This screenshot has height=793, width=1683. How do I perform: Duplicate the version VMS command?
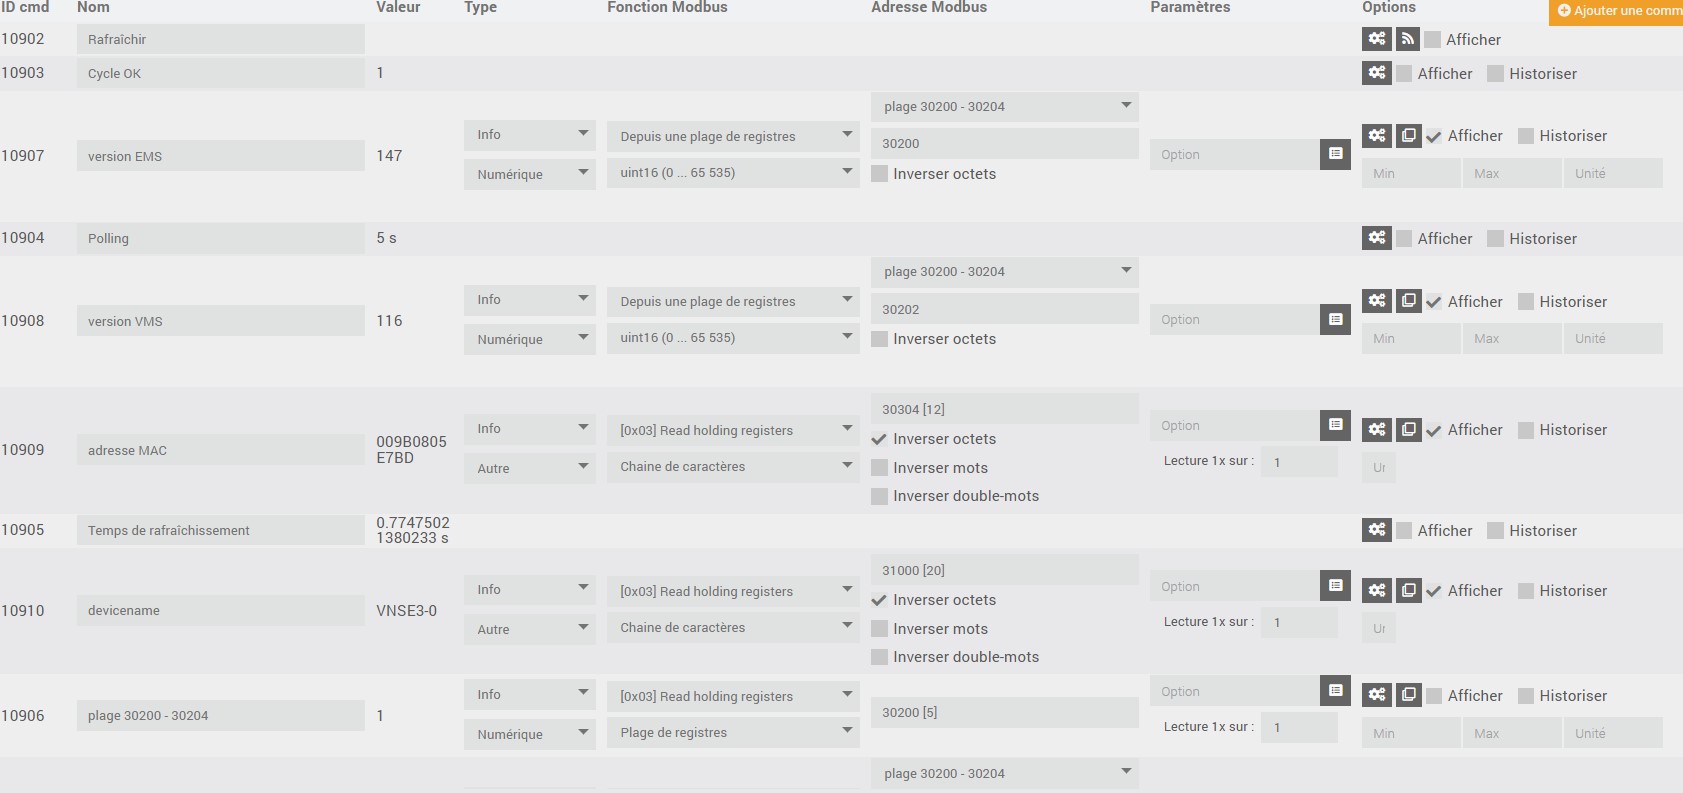point(1408,301)
